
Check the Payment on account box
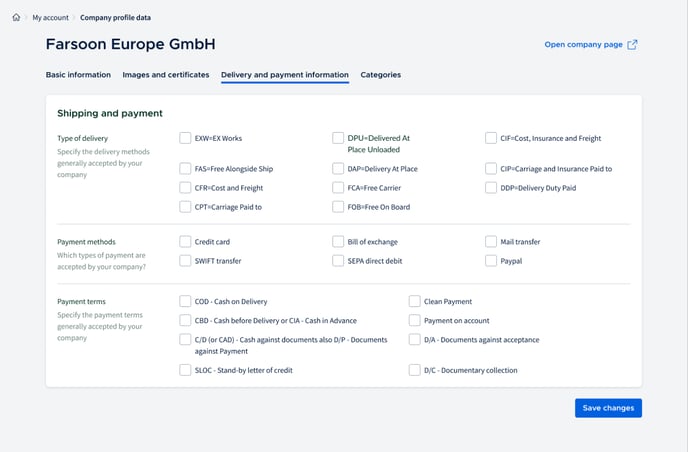(x=415, y=321)
